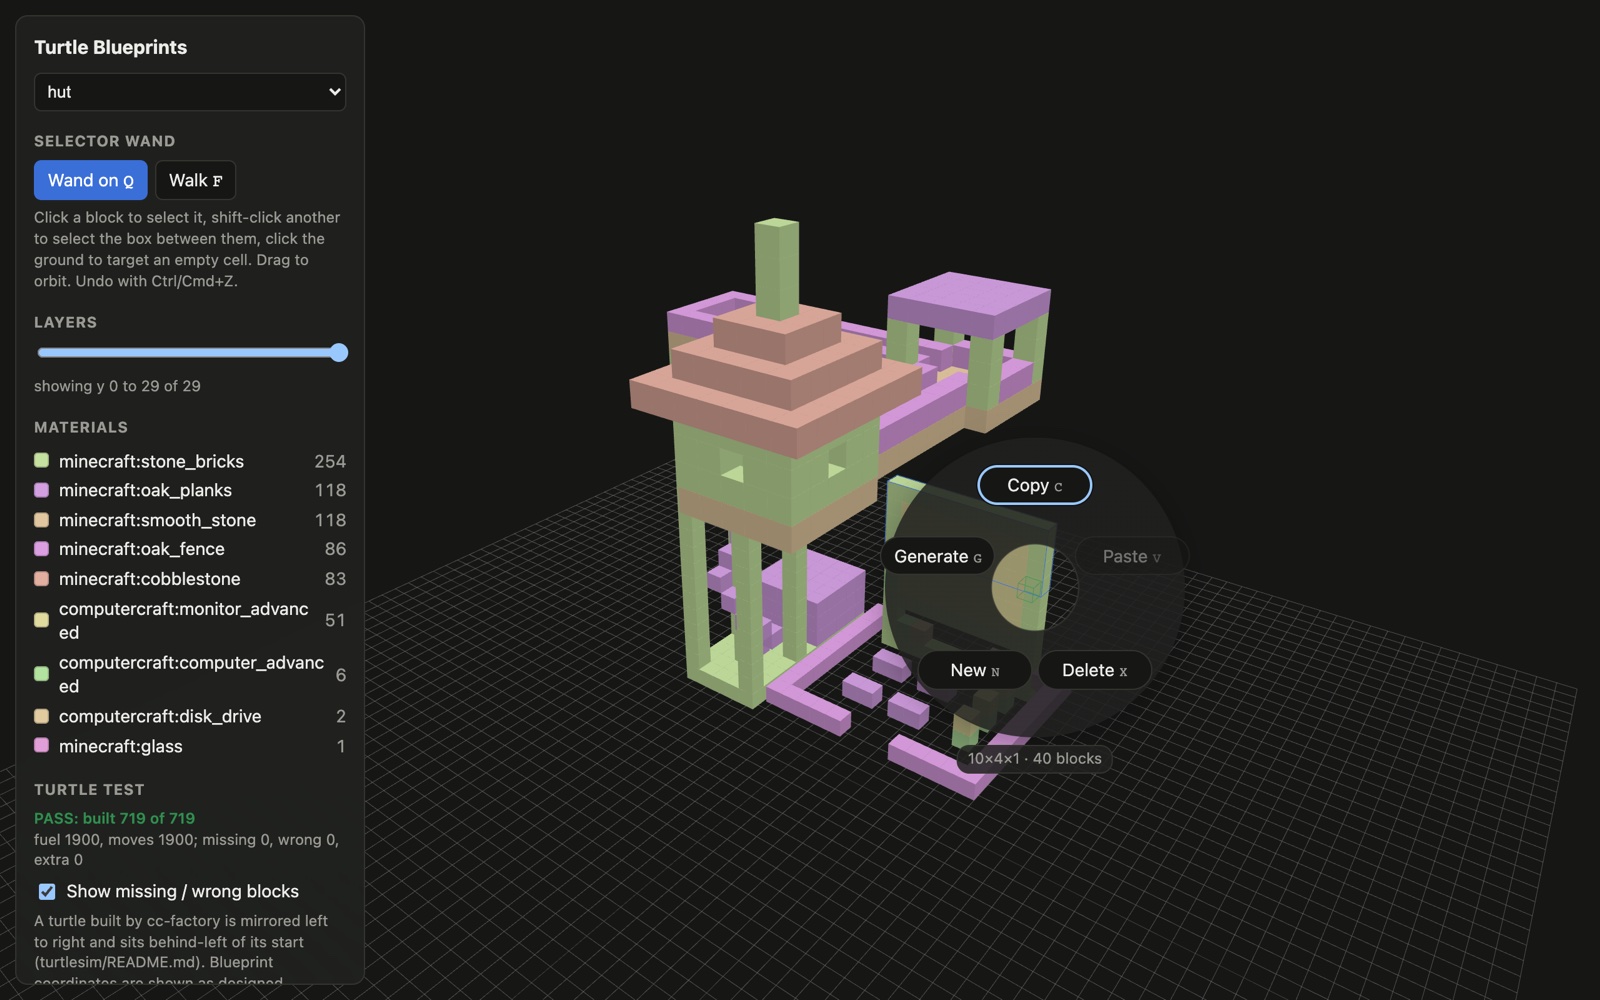Click the 10×4×1 · 40 blocks selection label
Image resolution: width=1600 pixels, height=1000 pixels.
pyautogui.click(x=1034, y=758)
